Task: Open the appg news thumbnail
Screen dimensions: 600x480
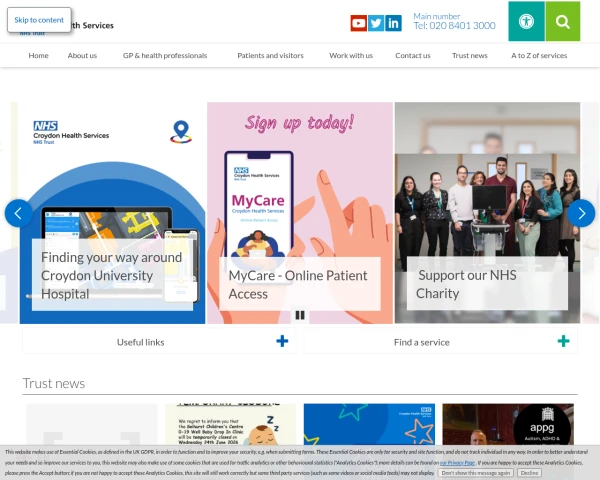Action: click(x=508, y=424)
